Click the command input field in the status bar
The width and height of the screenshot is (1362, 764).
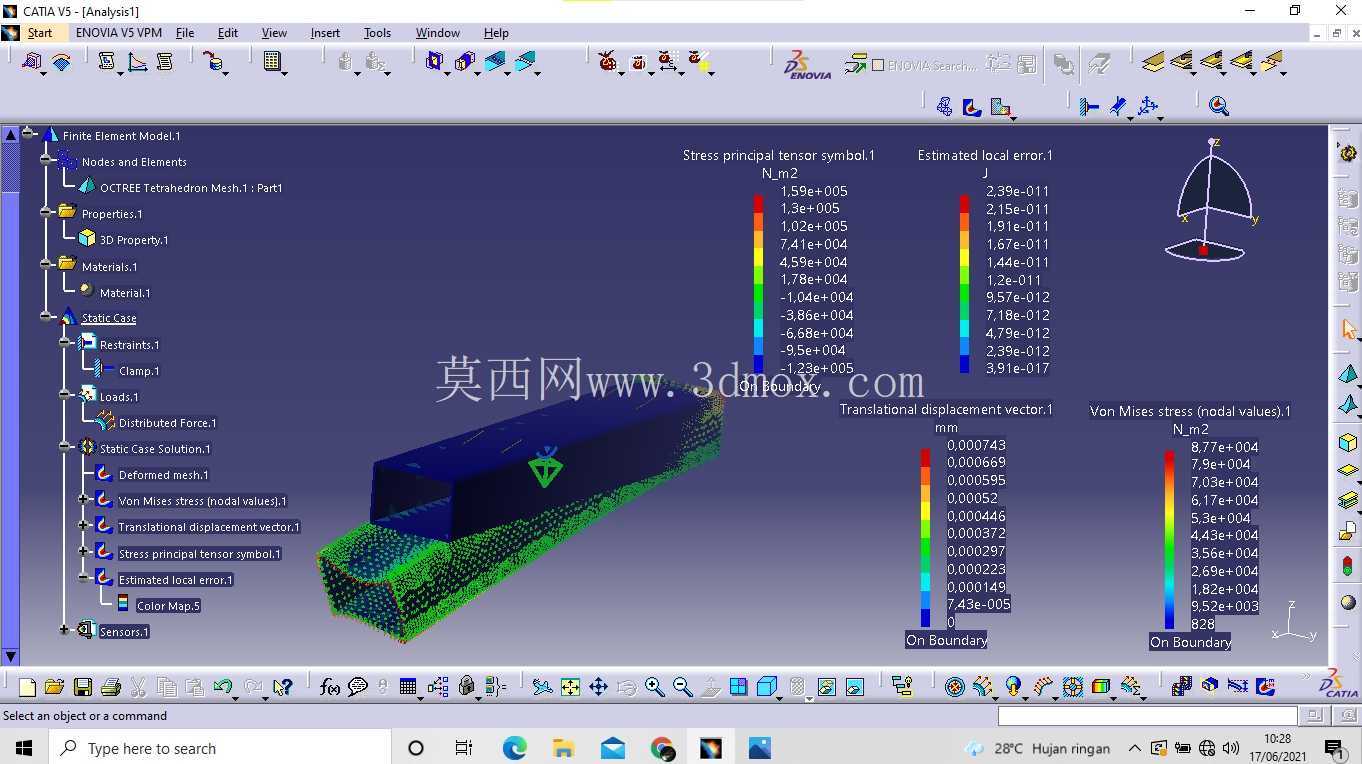click(1147, 716)
